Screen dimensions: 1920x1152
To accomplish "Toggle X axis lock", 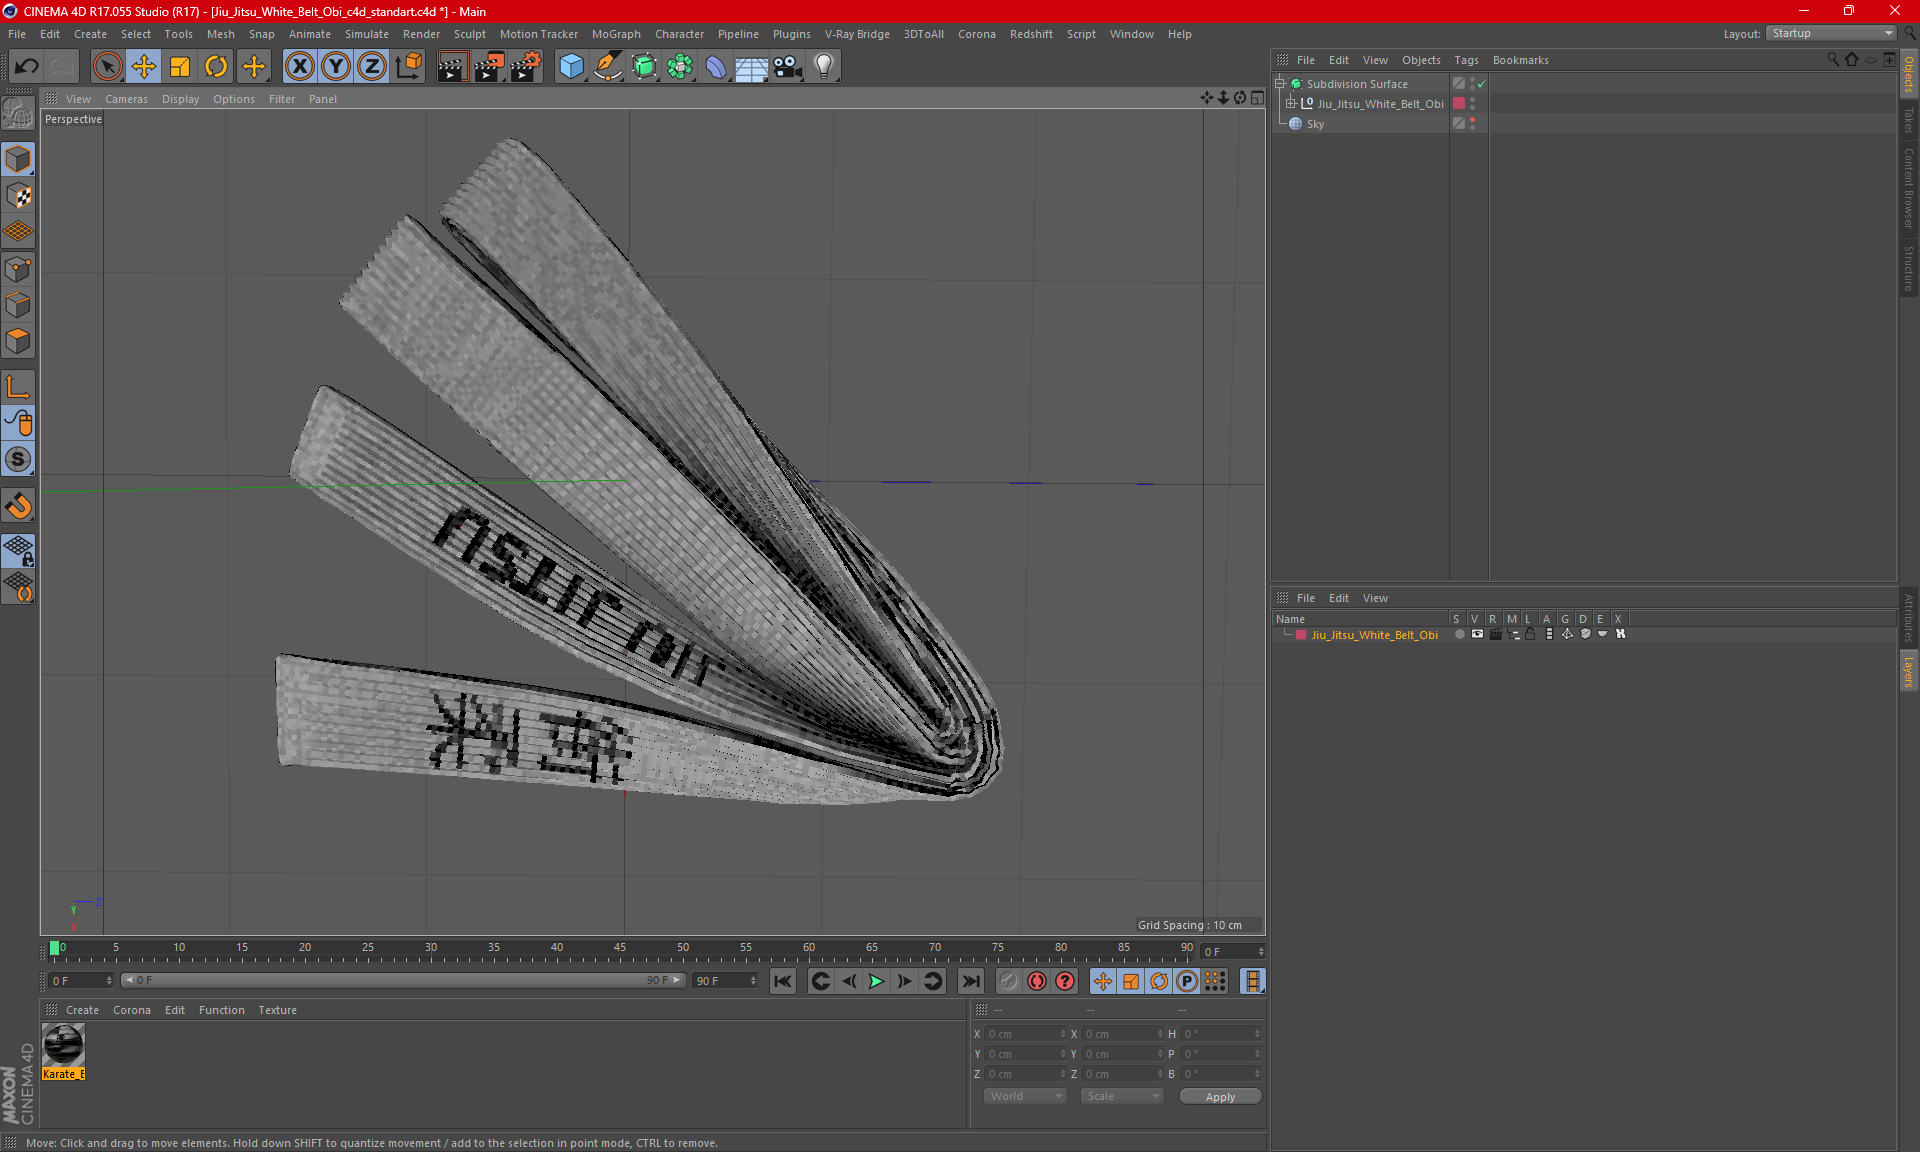I will pos(299,67).
